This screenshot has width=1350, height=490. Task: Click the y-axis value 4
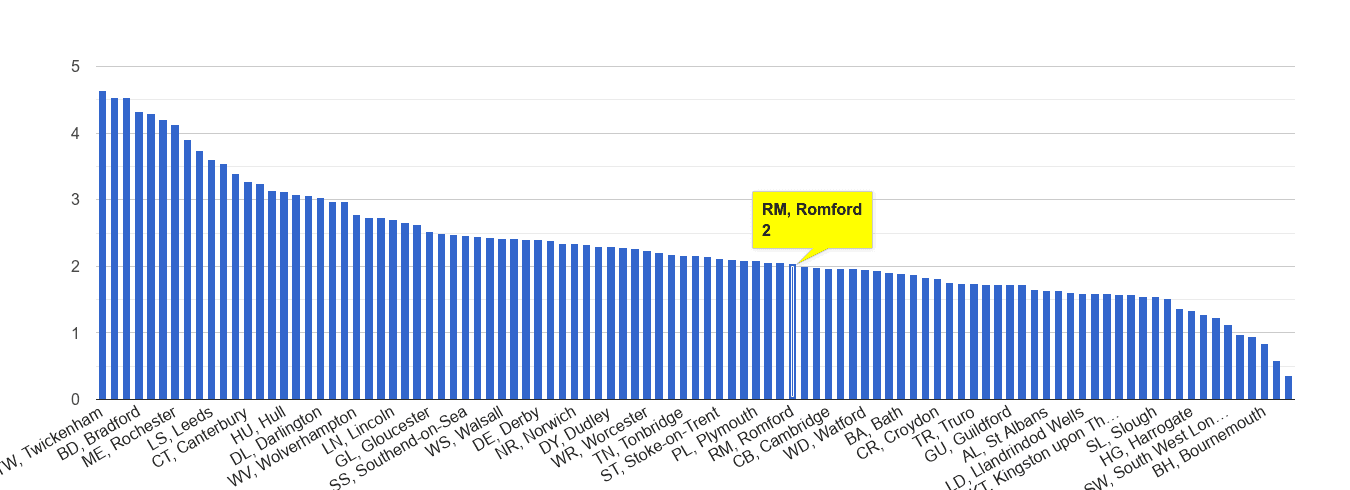pos(75,133)
